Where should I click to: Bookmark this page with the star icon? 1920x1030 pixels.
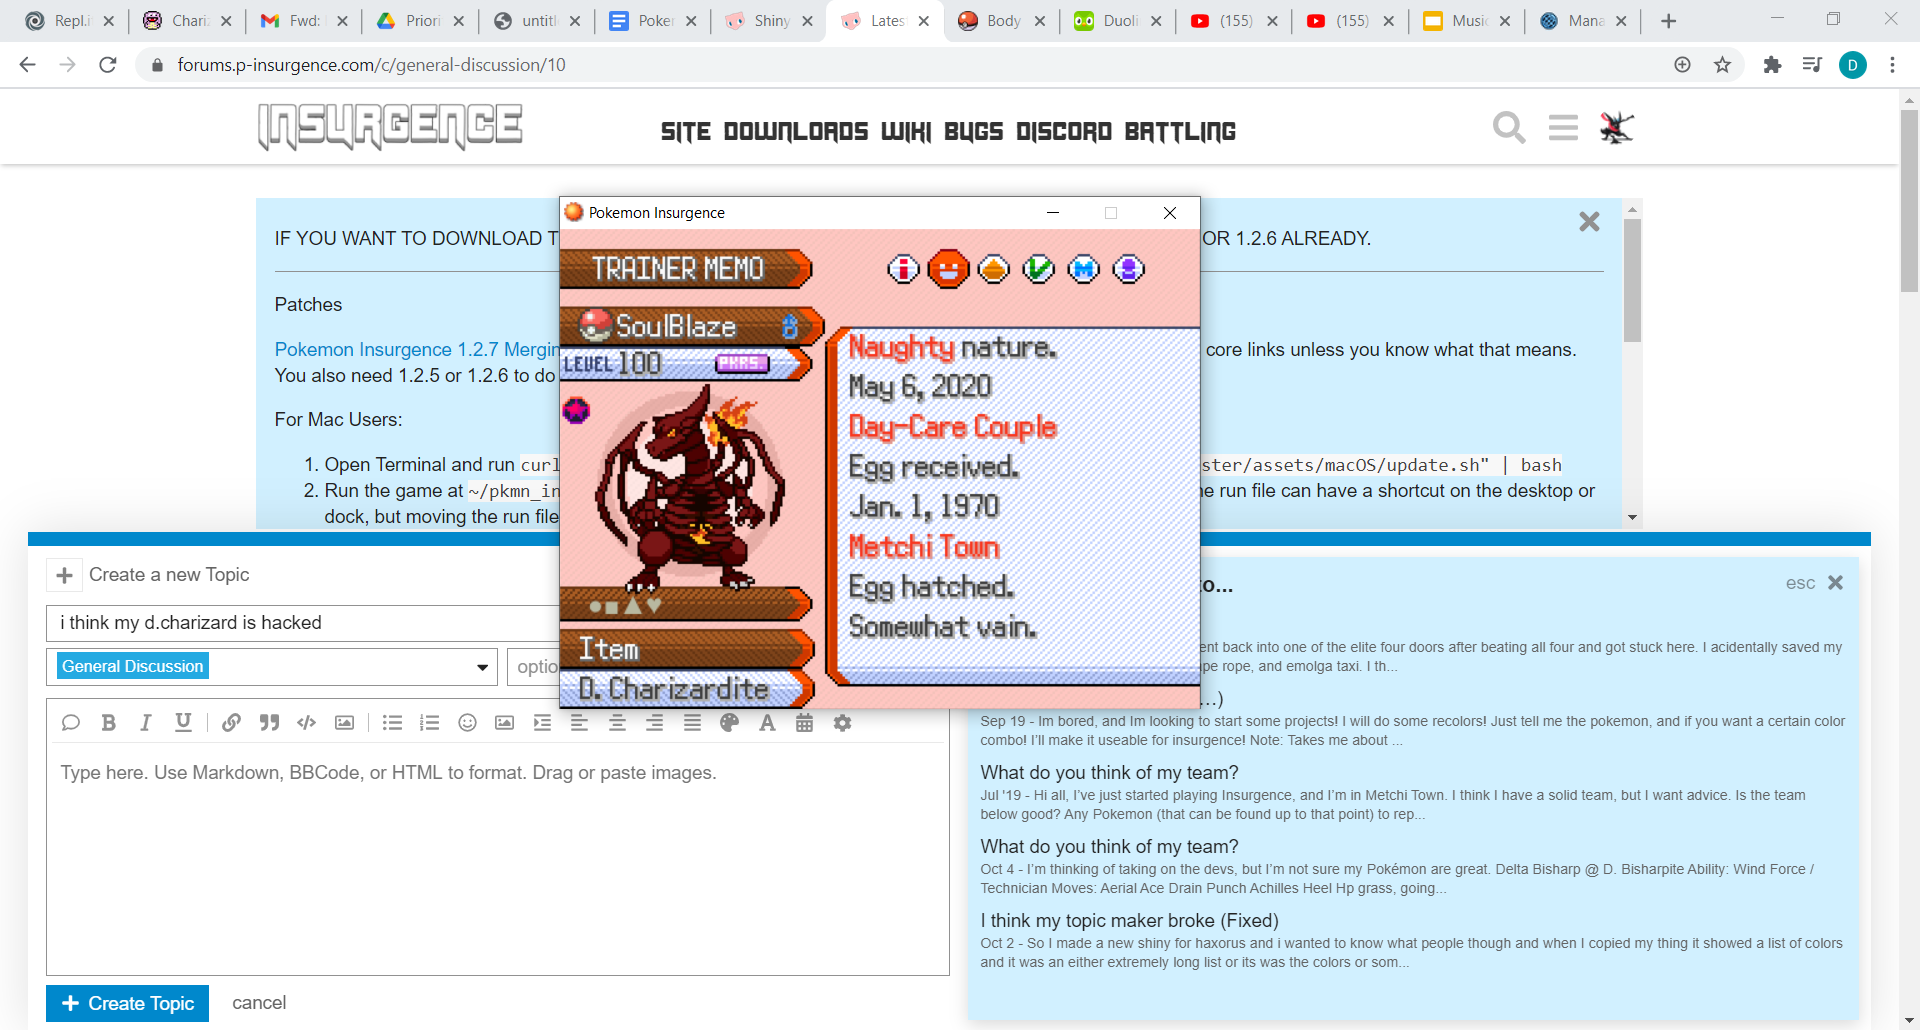click(1722, 65)
